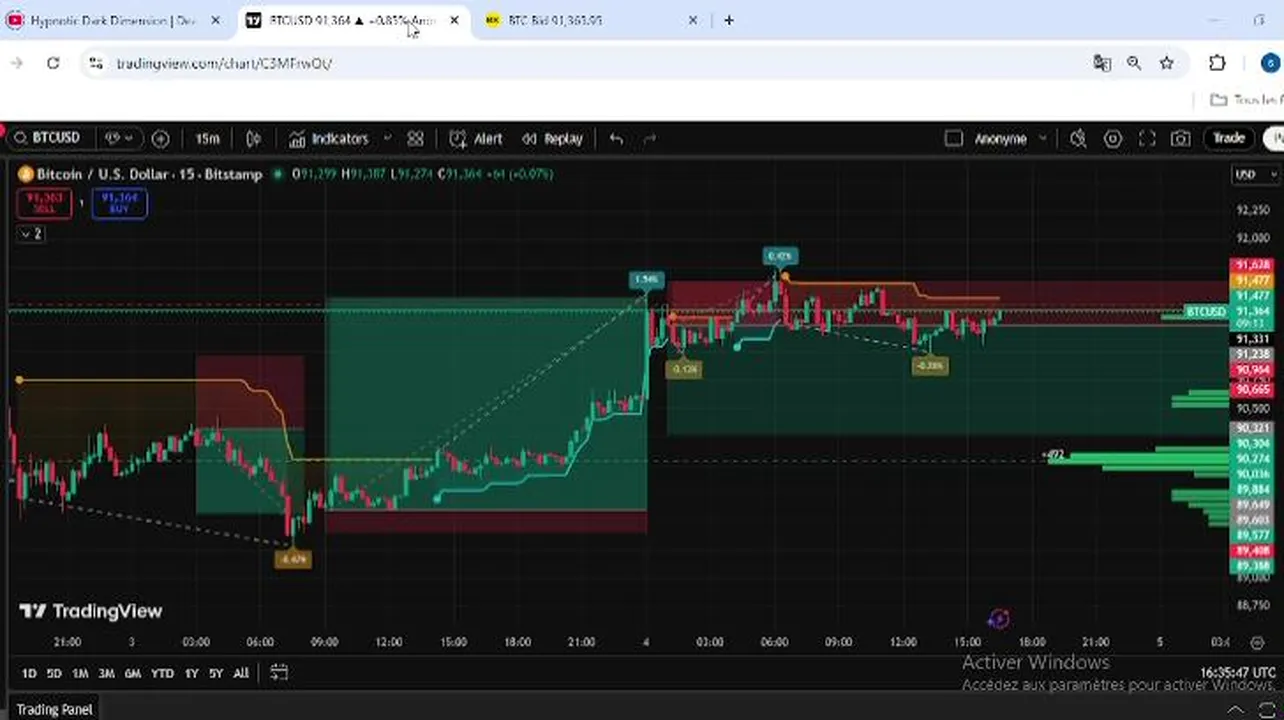Click the site info icon in address bar

(95, 63)
